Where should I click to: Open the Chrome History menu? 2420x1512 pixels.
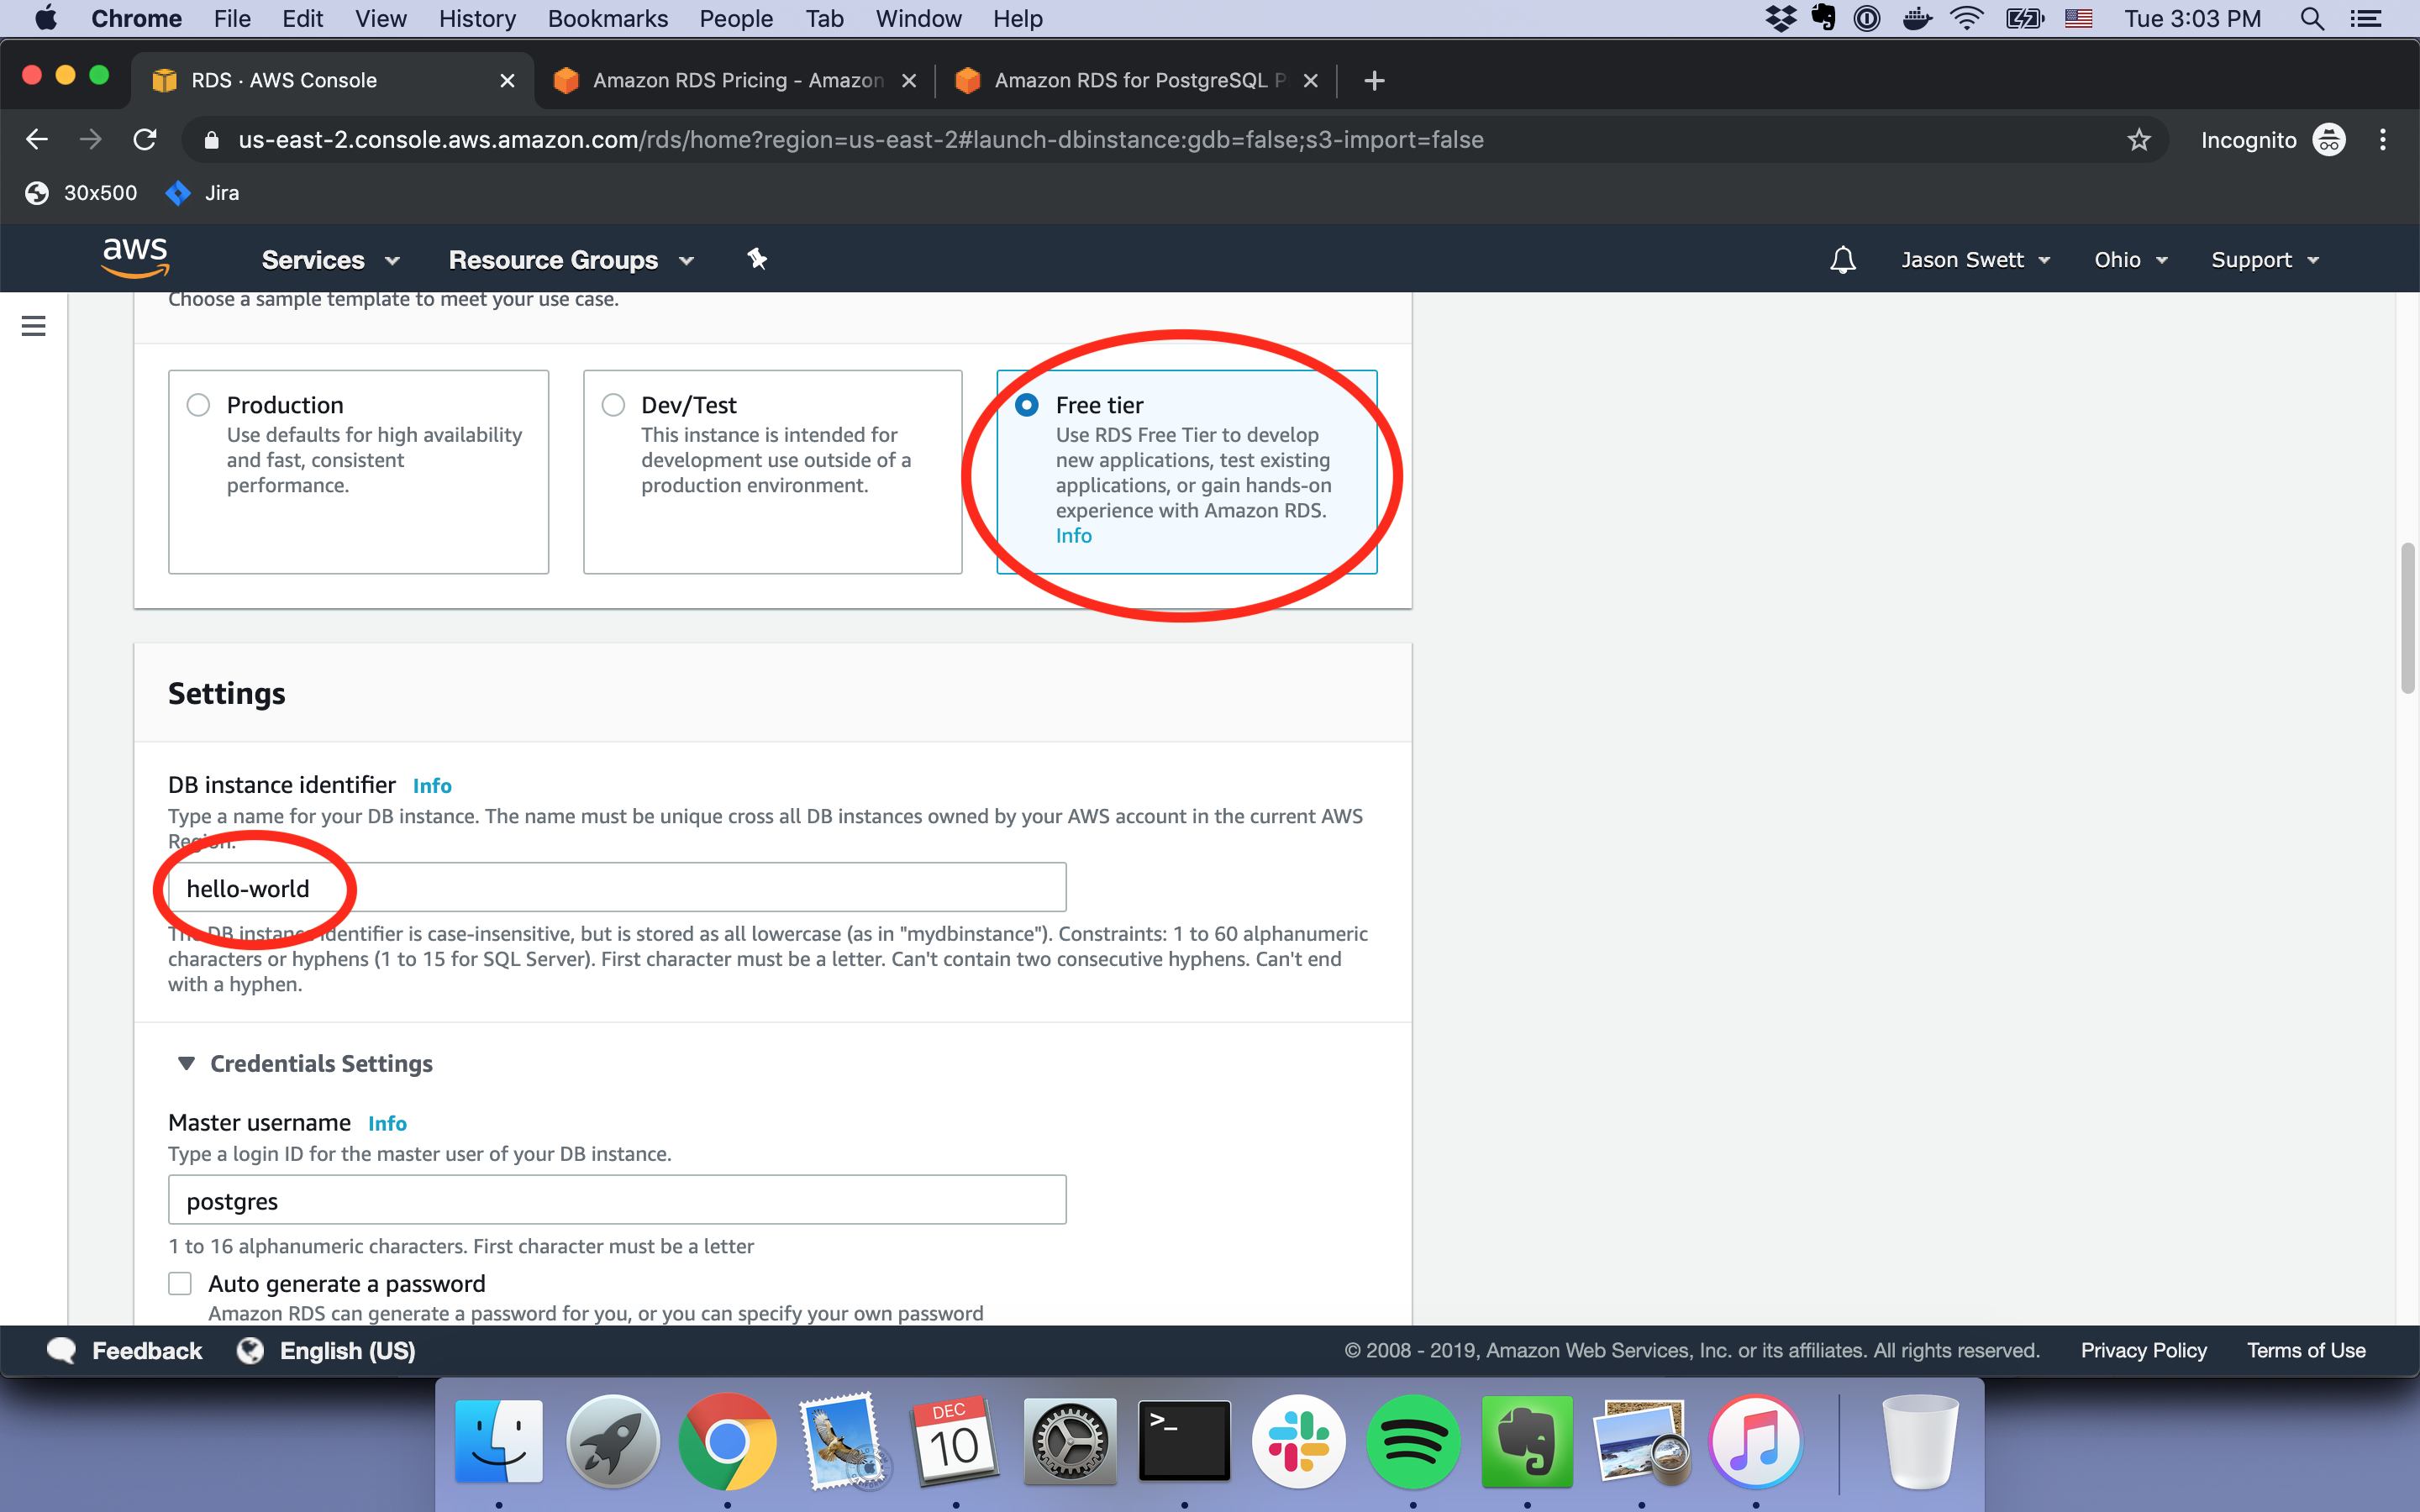(x=477, y=19)
